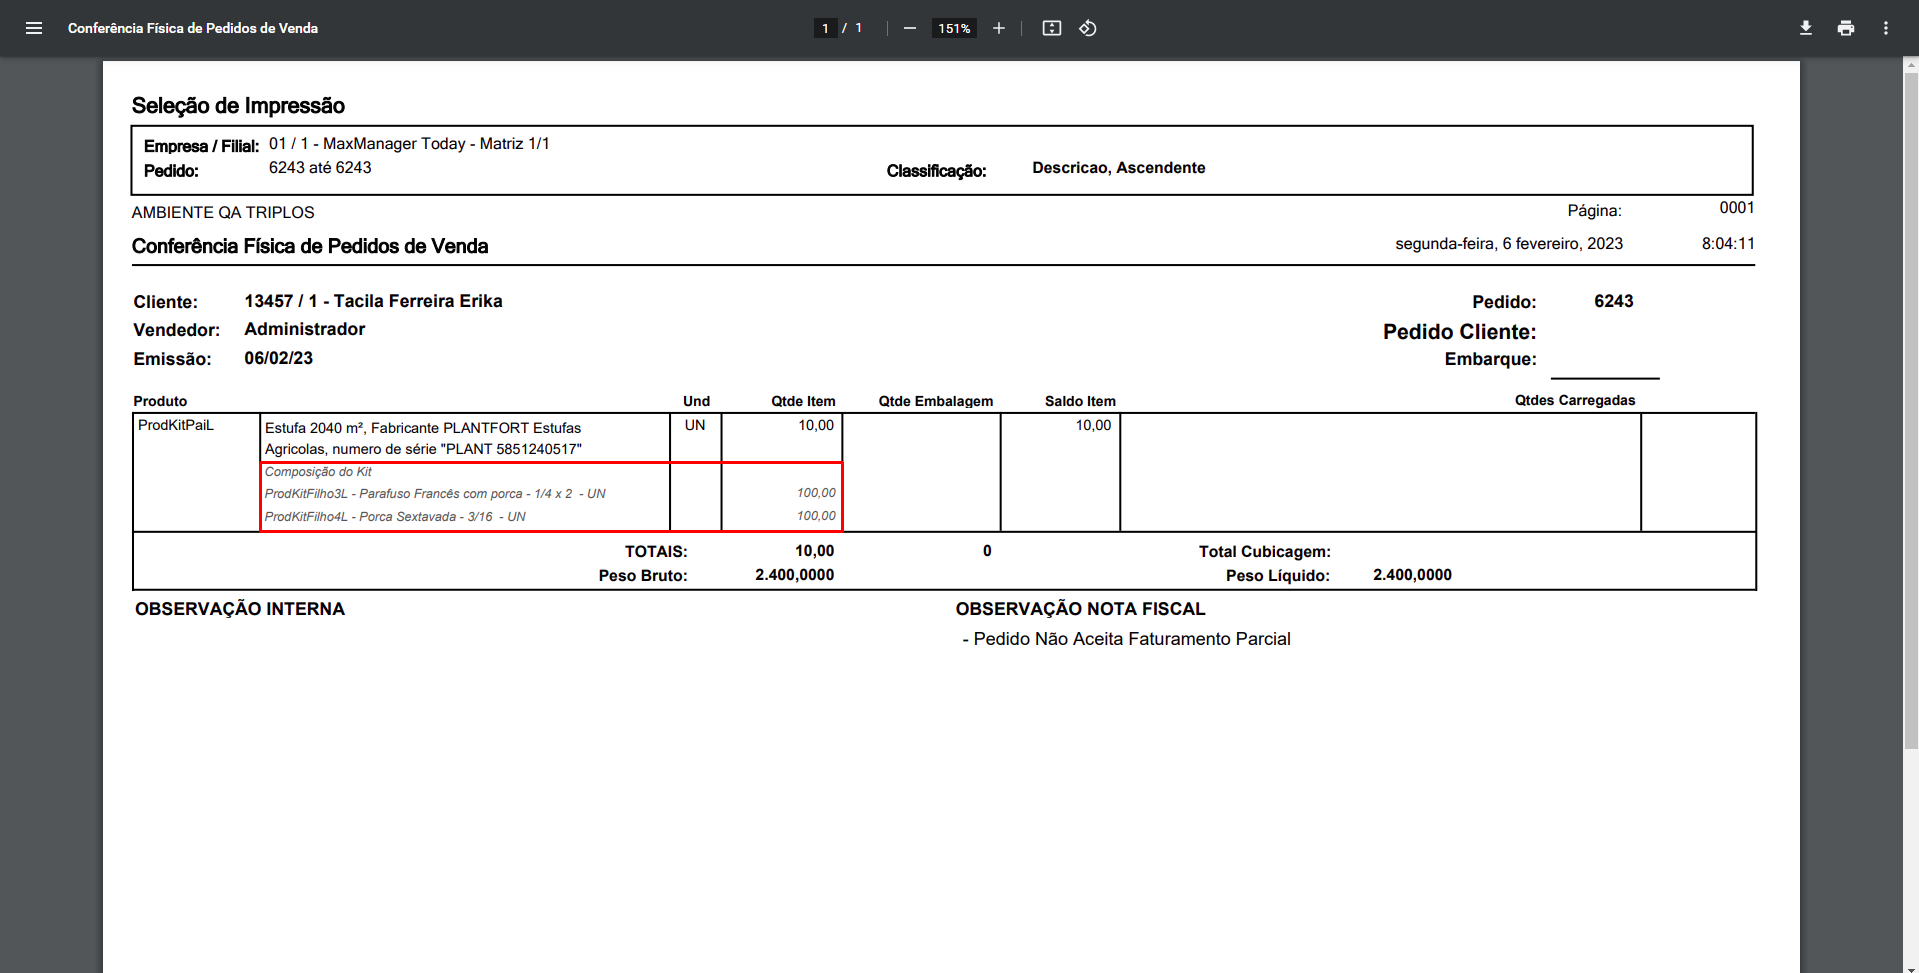Click Saldo Item value '10,00'

tap(1093, 425)
